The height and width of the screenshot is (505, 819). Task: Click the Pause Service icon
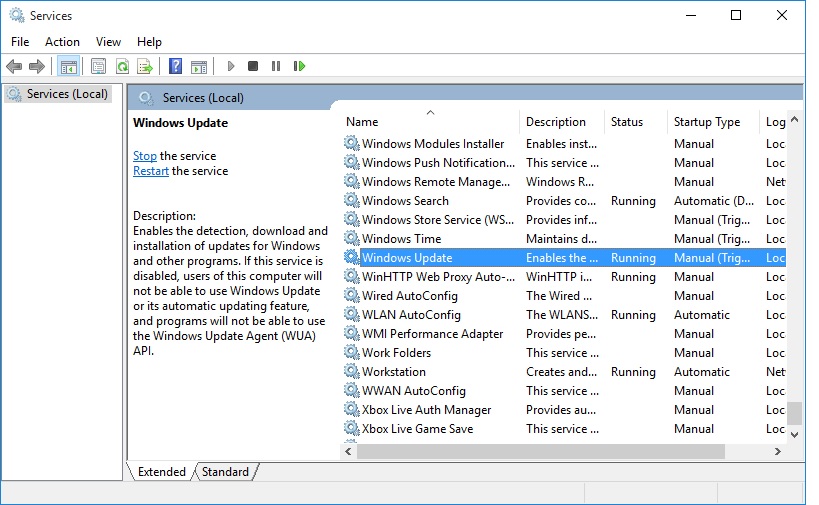coord(276,66)
